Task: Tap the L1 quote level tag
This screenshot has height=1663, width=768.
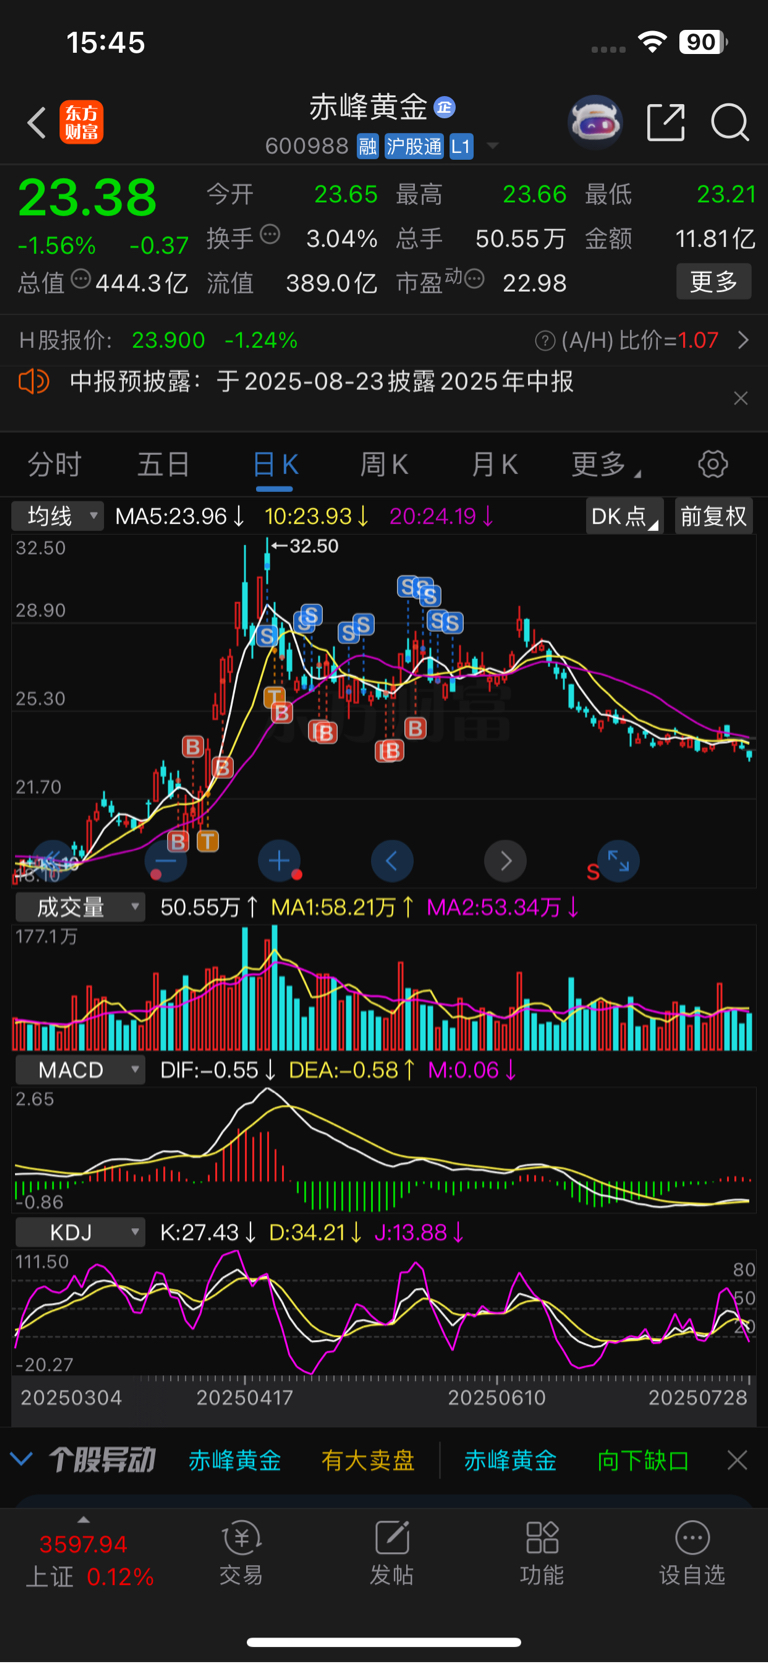Action: tap(460, 147)
